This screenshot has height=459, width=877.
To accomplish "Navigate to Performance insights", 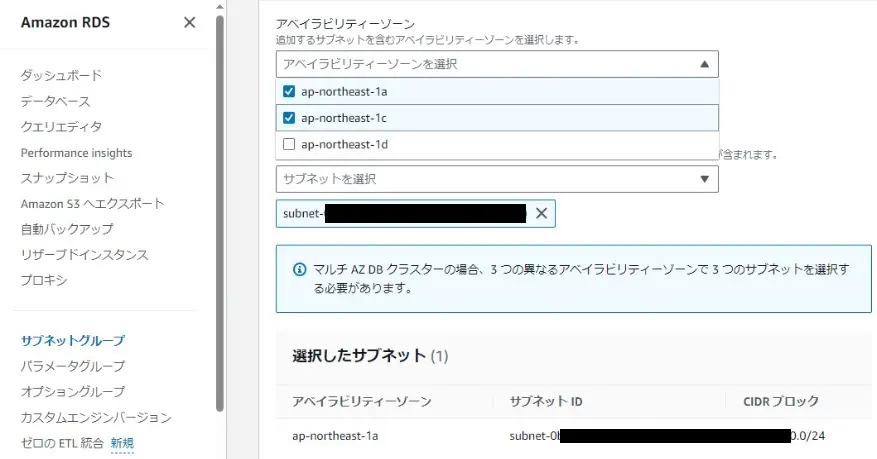I will click(76, 153).
